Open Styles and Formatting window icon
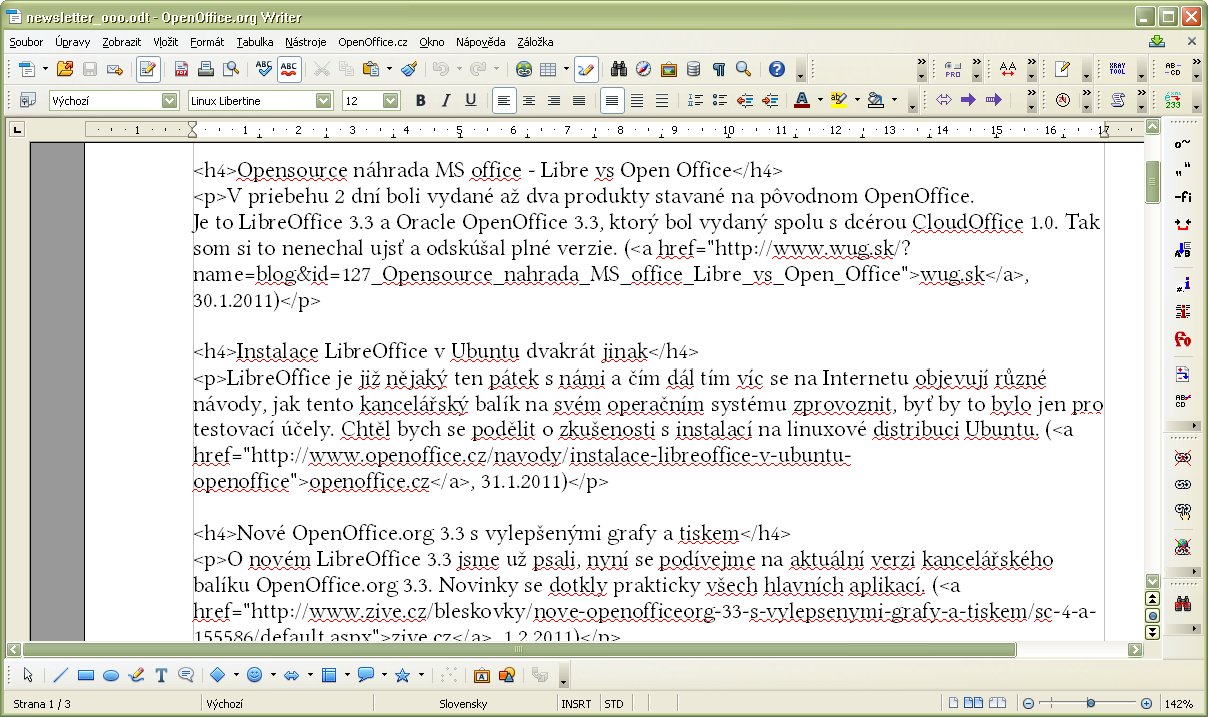Viewport: 1208px width, 717px height. coord(28,100)
